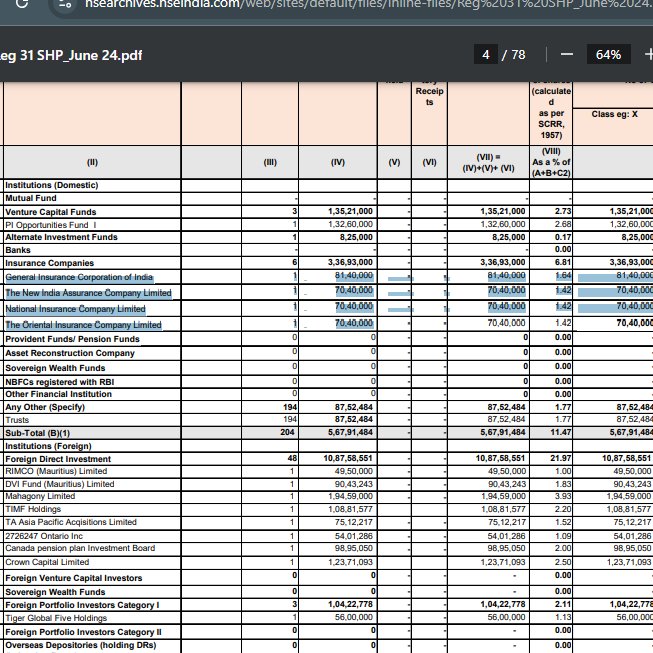653x653 pixels.
Task: Click 'Provident Funds/ Pension Funds' row label
Action: pos(72,339)
